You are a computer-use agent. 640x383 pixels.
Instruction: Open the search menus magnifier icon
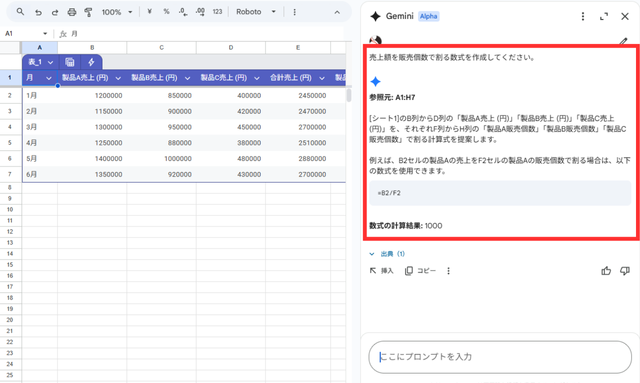click(20, 12)
